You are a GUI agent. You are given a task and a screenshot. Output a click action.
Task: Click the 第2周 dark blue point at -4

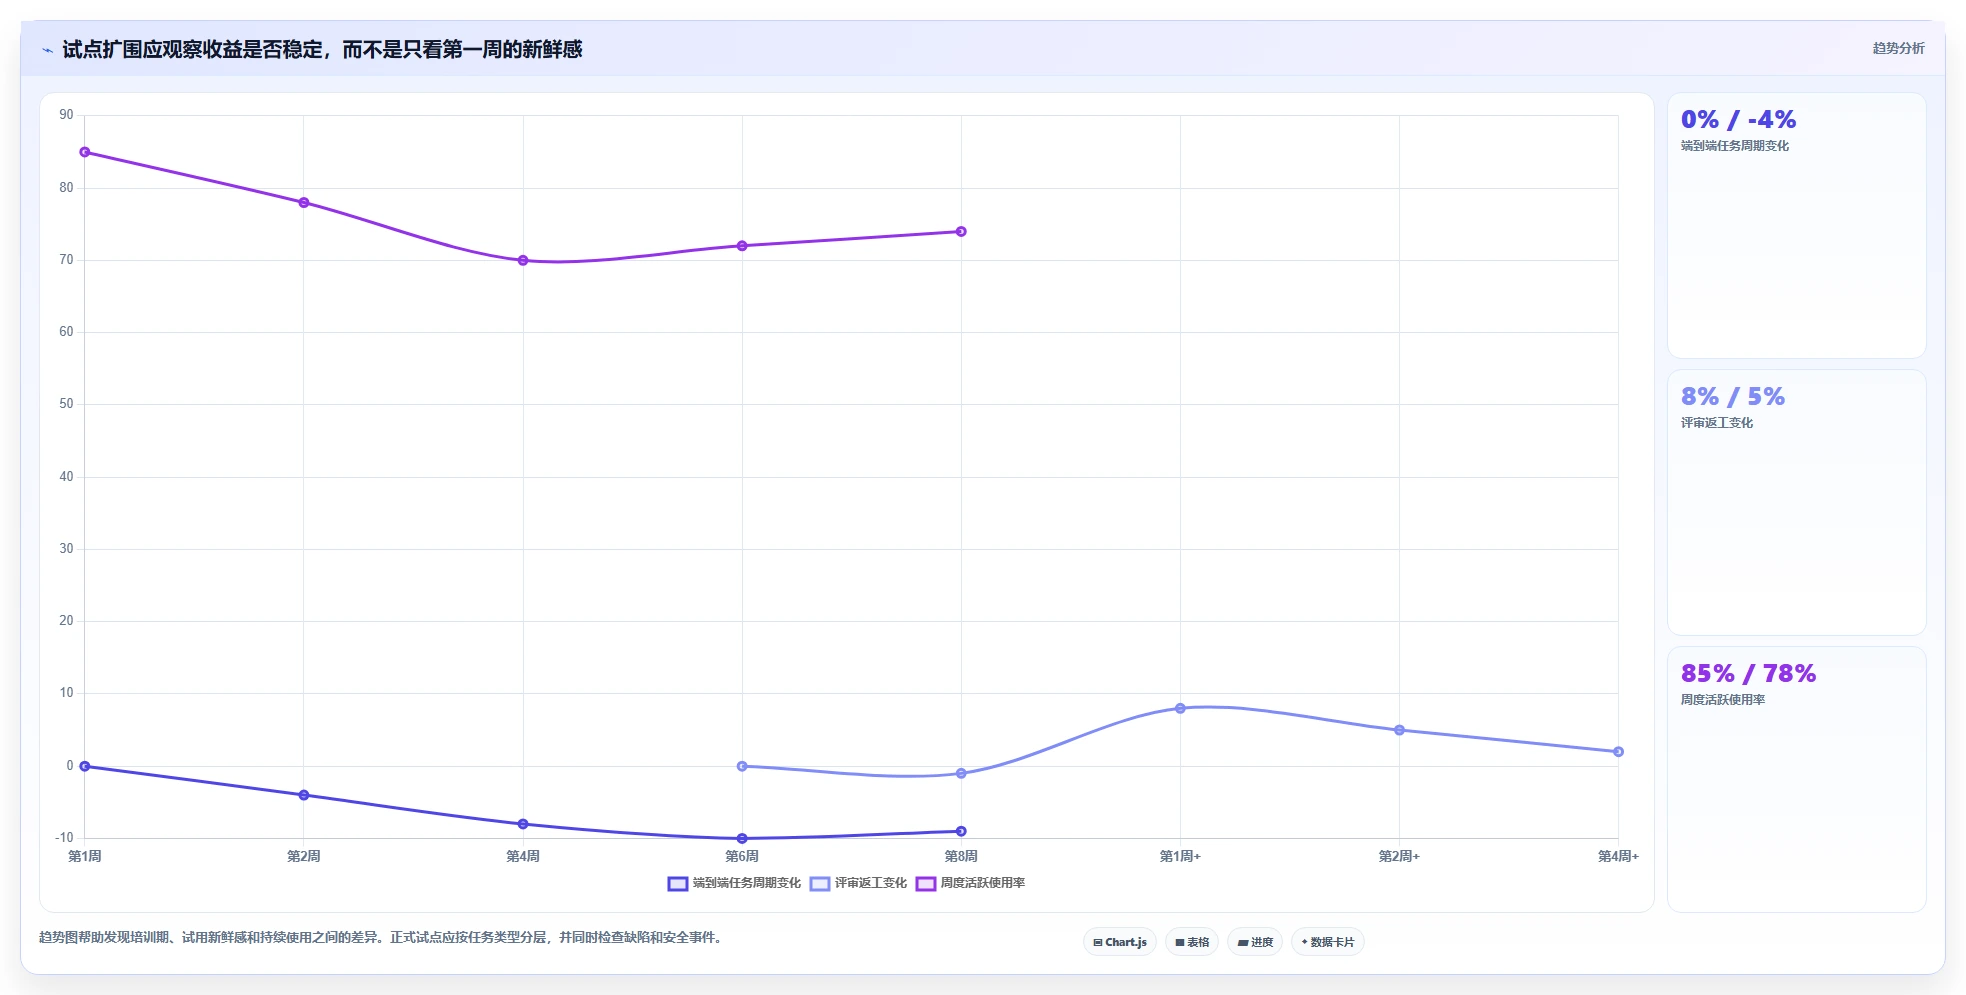[304, 796]
